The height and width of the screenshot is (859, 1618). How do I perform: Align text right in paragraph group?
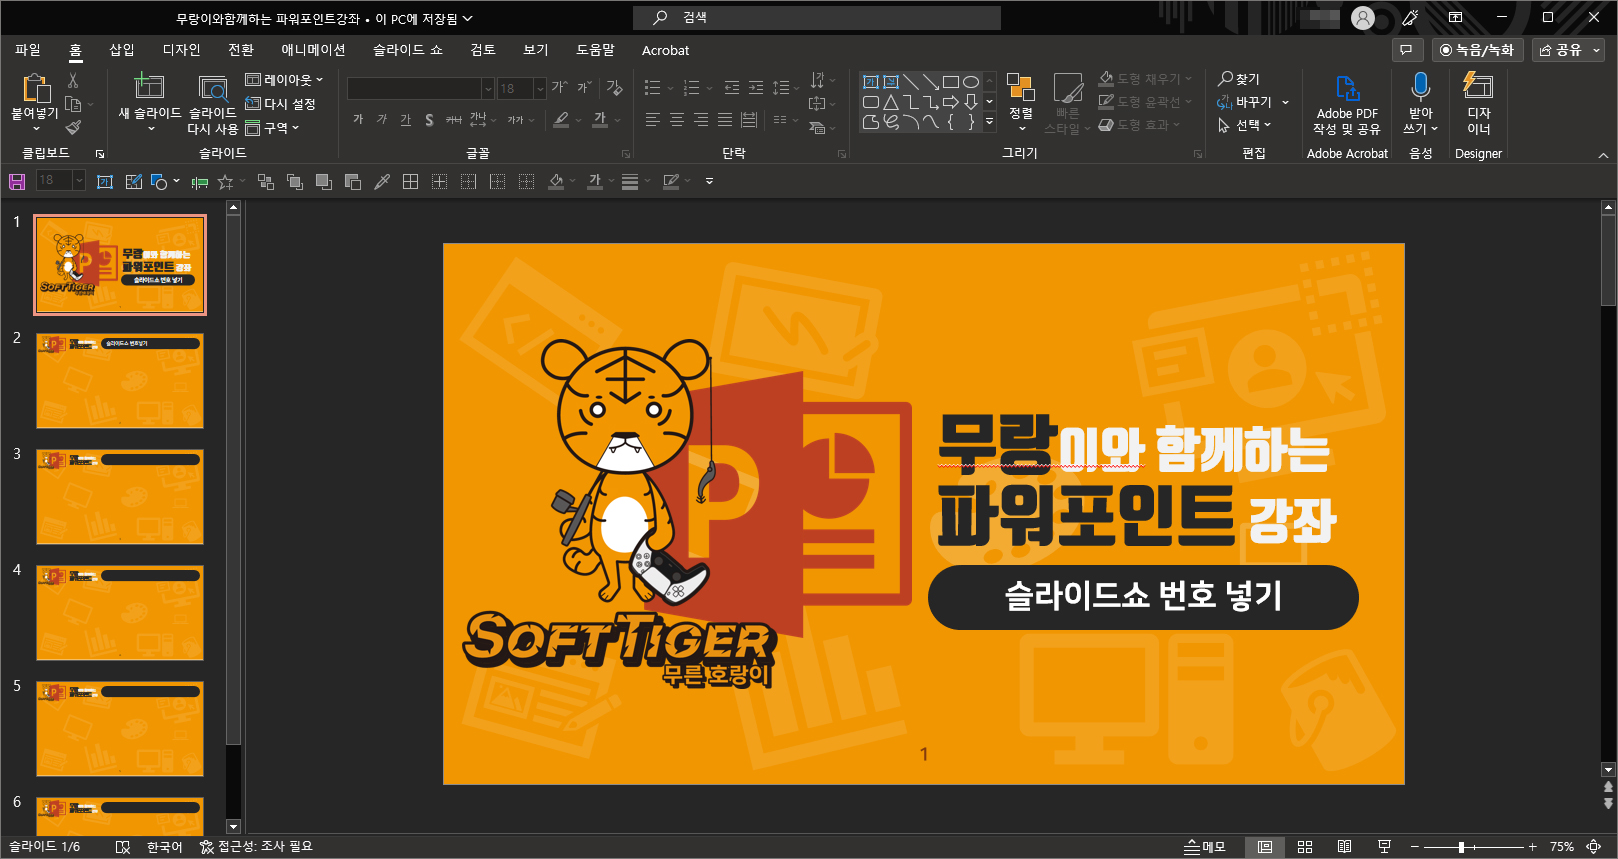click(701, 120)
